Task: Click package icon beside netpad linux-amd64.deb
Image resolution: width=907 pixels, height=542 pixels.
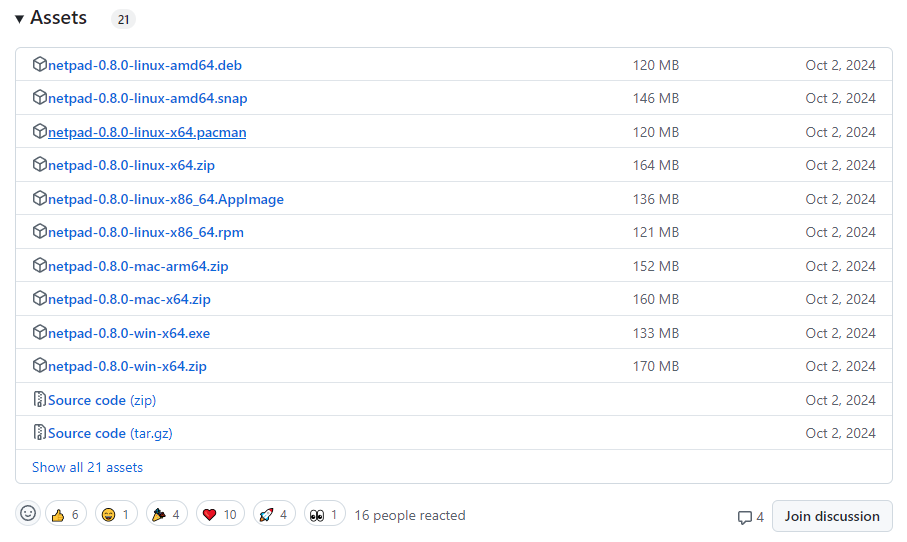Action: coord(39,64)
